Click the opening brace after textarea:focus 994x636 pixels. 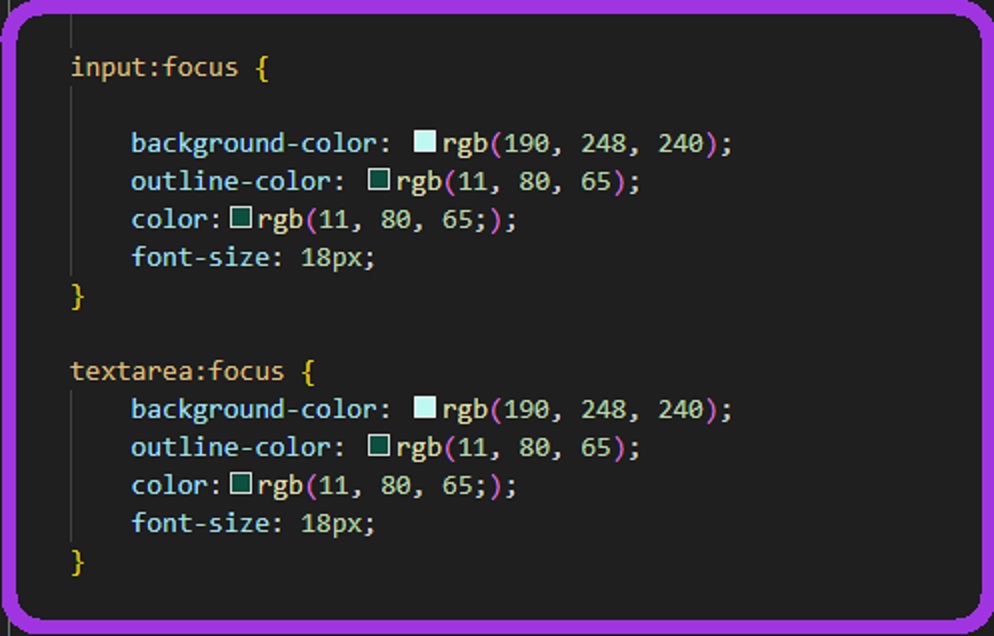(x=307, y=373)
